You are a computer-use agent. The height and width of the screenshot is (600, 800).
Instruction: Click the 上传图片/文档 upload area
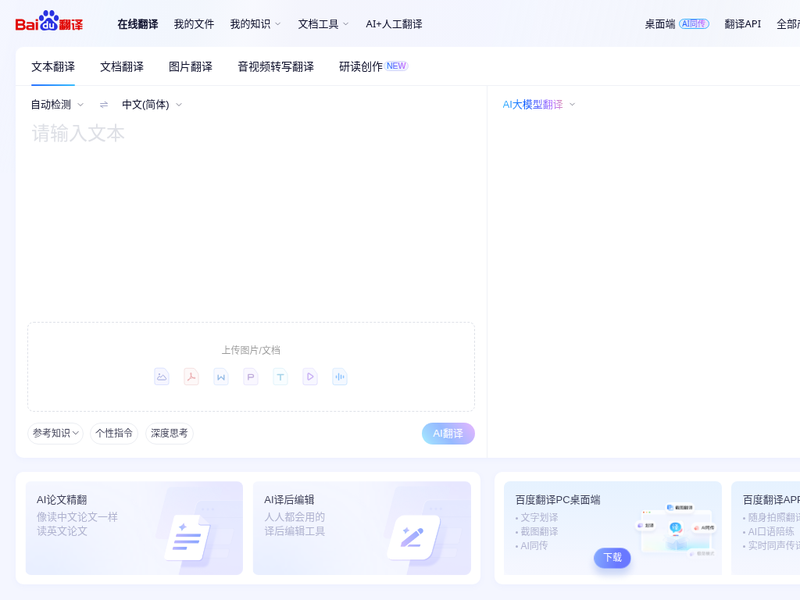[251, 367]
